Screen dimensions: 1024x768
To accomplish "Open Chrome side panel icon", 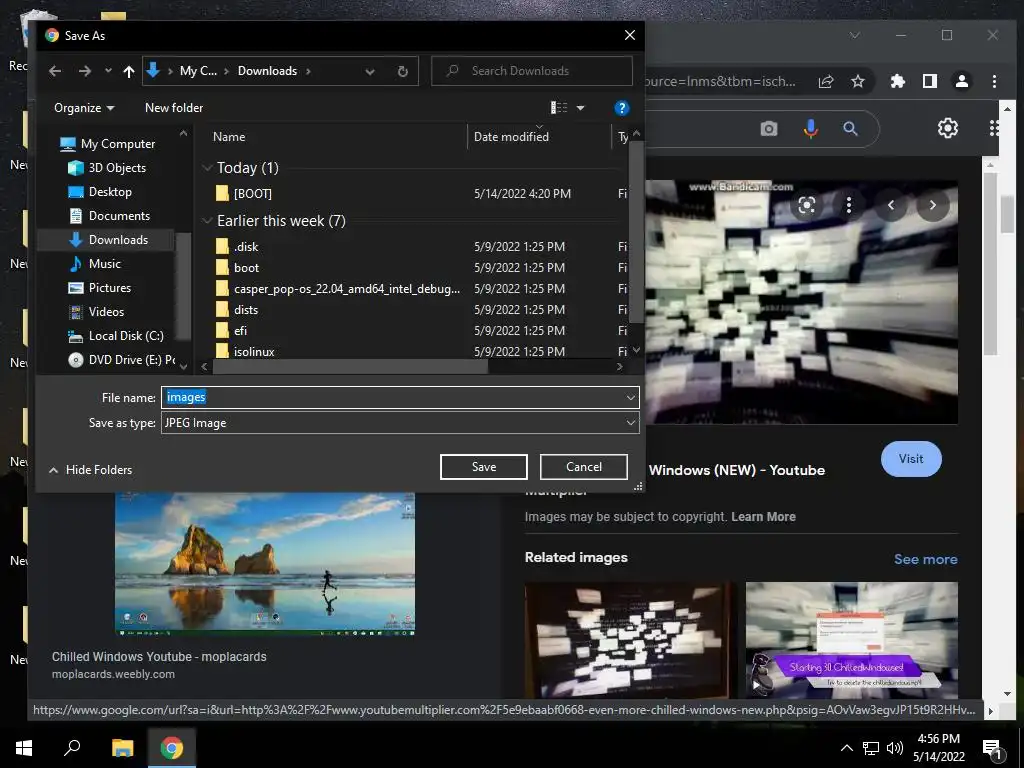I will click(930, 81).
